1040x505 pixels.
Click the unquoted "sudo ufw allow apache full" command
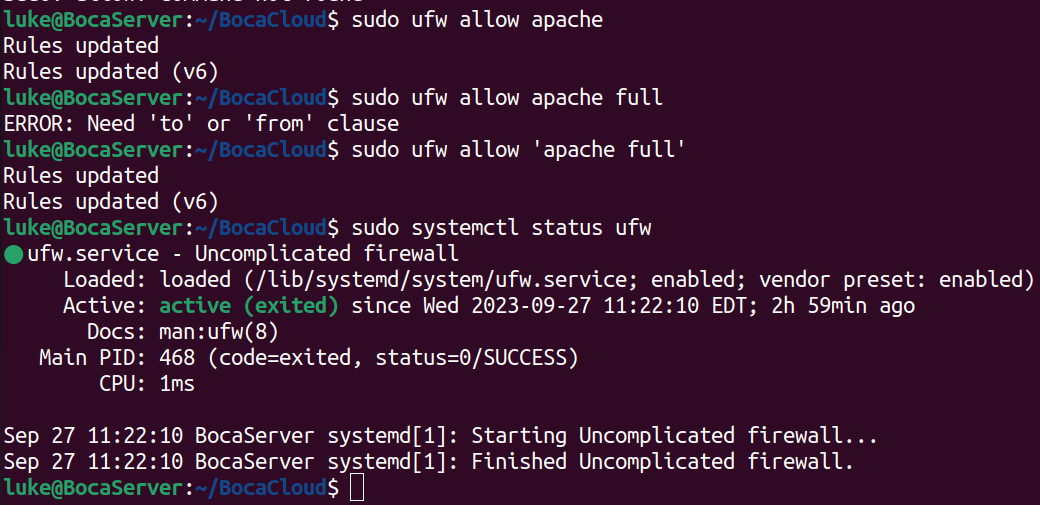click(x=507, y=98)
